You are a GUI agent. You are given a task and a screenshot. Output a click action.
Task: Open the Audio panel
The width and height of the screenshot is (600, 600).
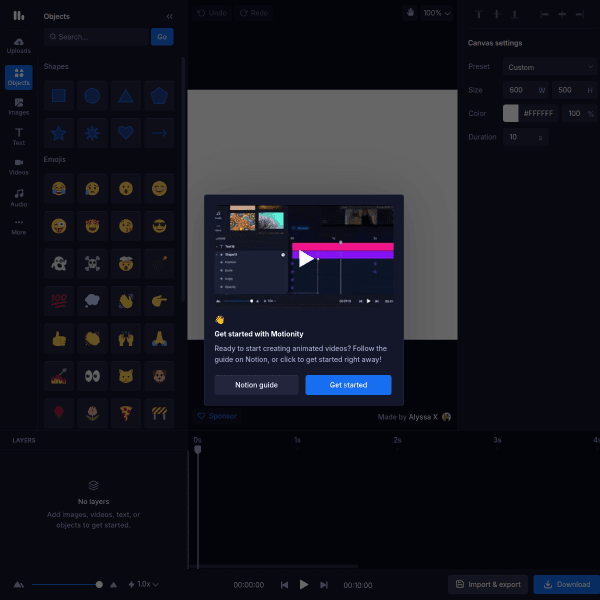19,196
